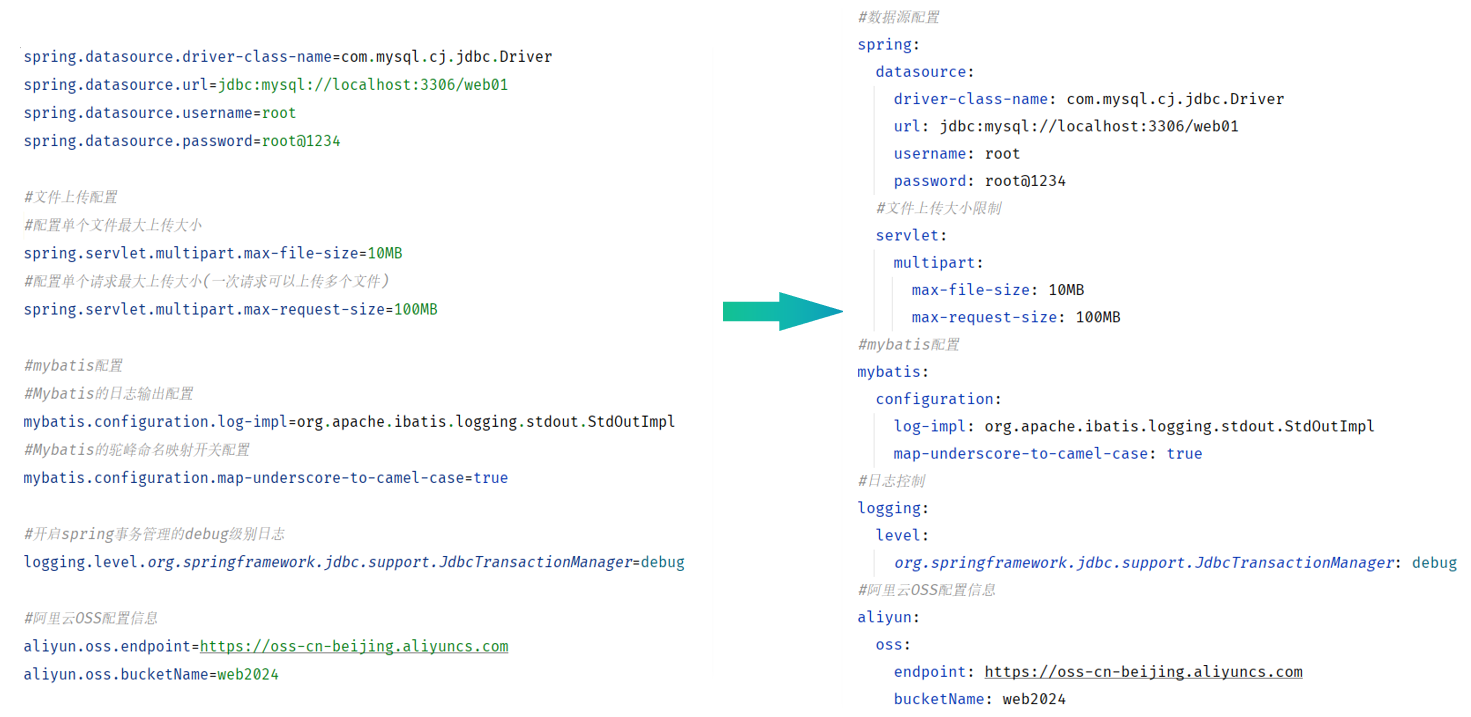
Task: Click the line 'mybatis.configuration.log-impl=org.apache.ibatis.logging.stdout.StdOutImpl'
Action: pyautogui.click(x=350, y=421)
